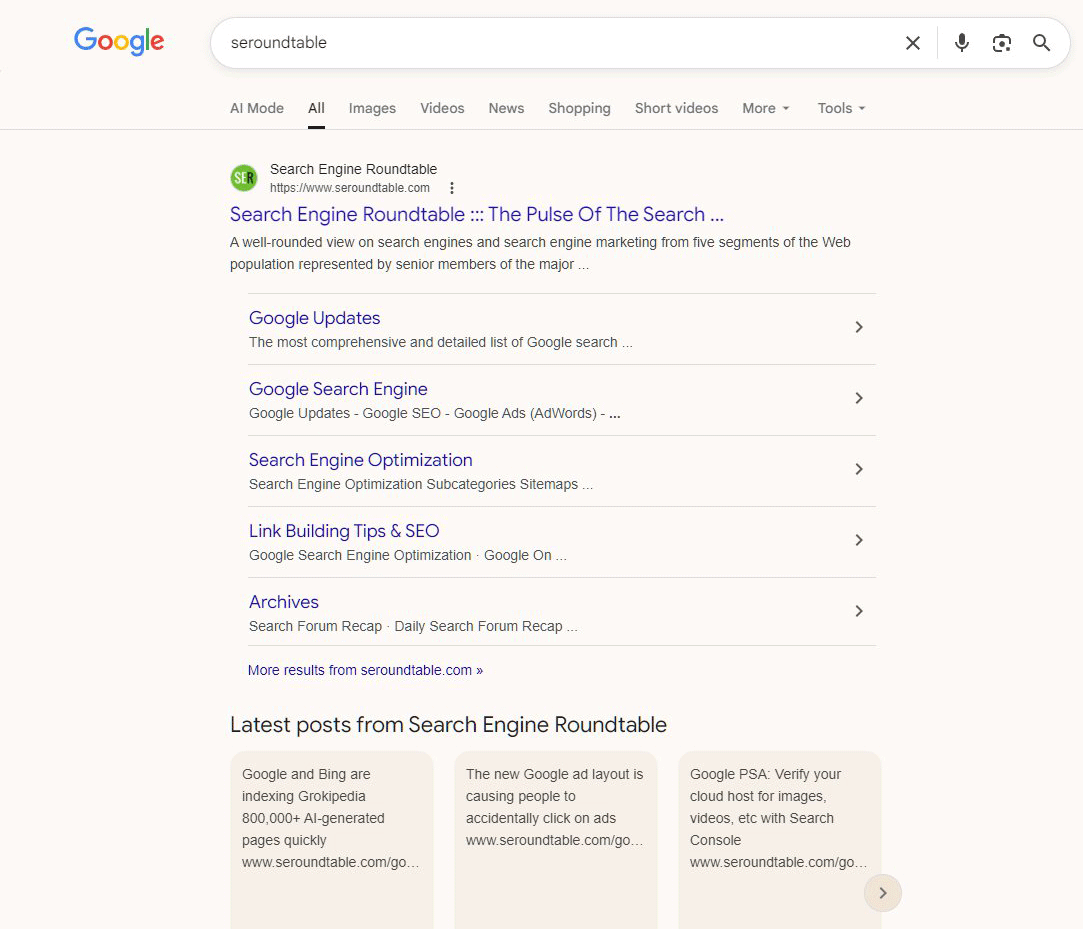Expand the Archives sitelink chevron
1083x929 pixels.
point(858,611)
